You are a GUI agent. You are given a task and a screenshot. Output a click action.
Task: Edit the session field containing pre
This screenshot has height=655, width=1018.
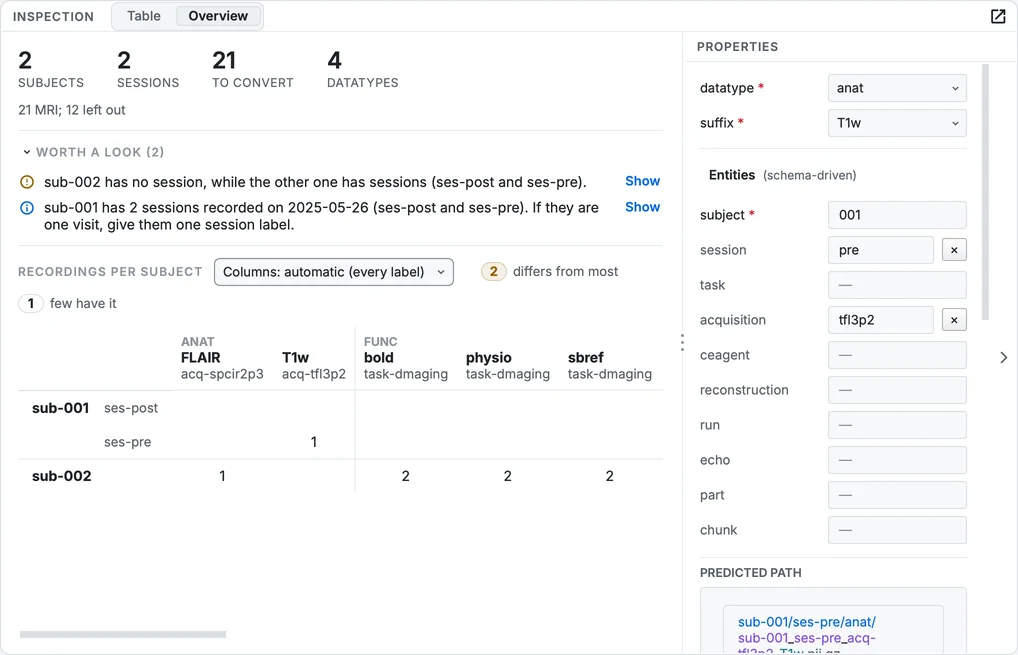tap(880, 250)
